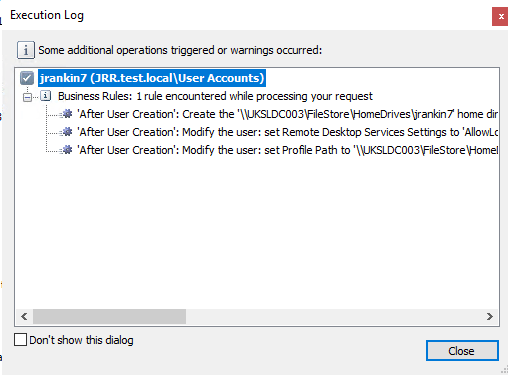Collapse the Business Rules tree node

coord(27,97)
